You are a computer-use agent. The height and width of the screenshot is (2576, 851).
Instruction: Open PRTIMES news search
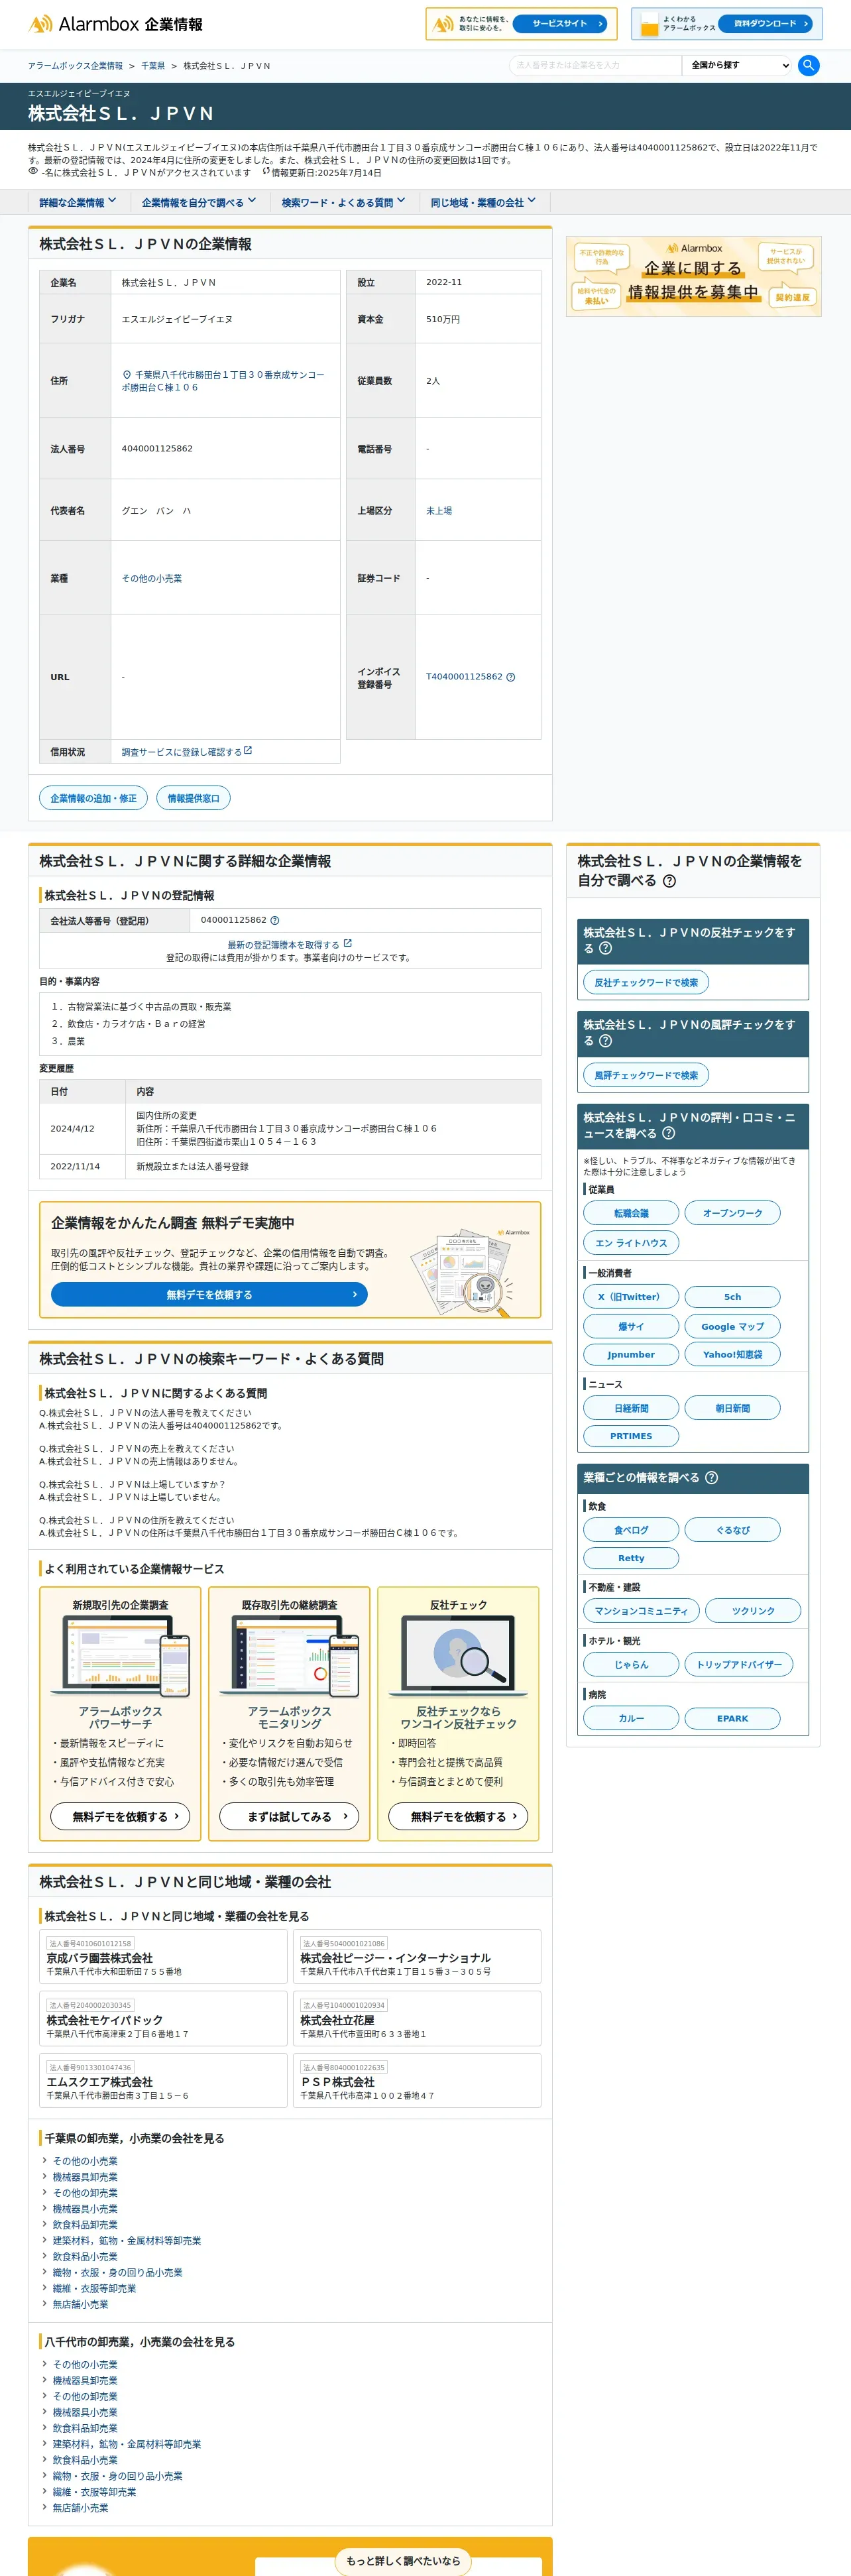click(x=631, y=1436)
